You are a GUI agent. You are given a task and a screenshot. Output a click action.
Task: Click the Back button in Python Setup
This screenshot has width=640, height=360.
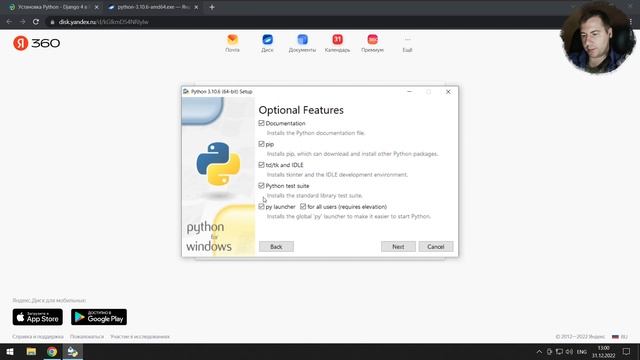pyautogui.click(x=276, y=247)
